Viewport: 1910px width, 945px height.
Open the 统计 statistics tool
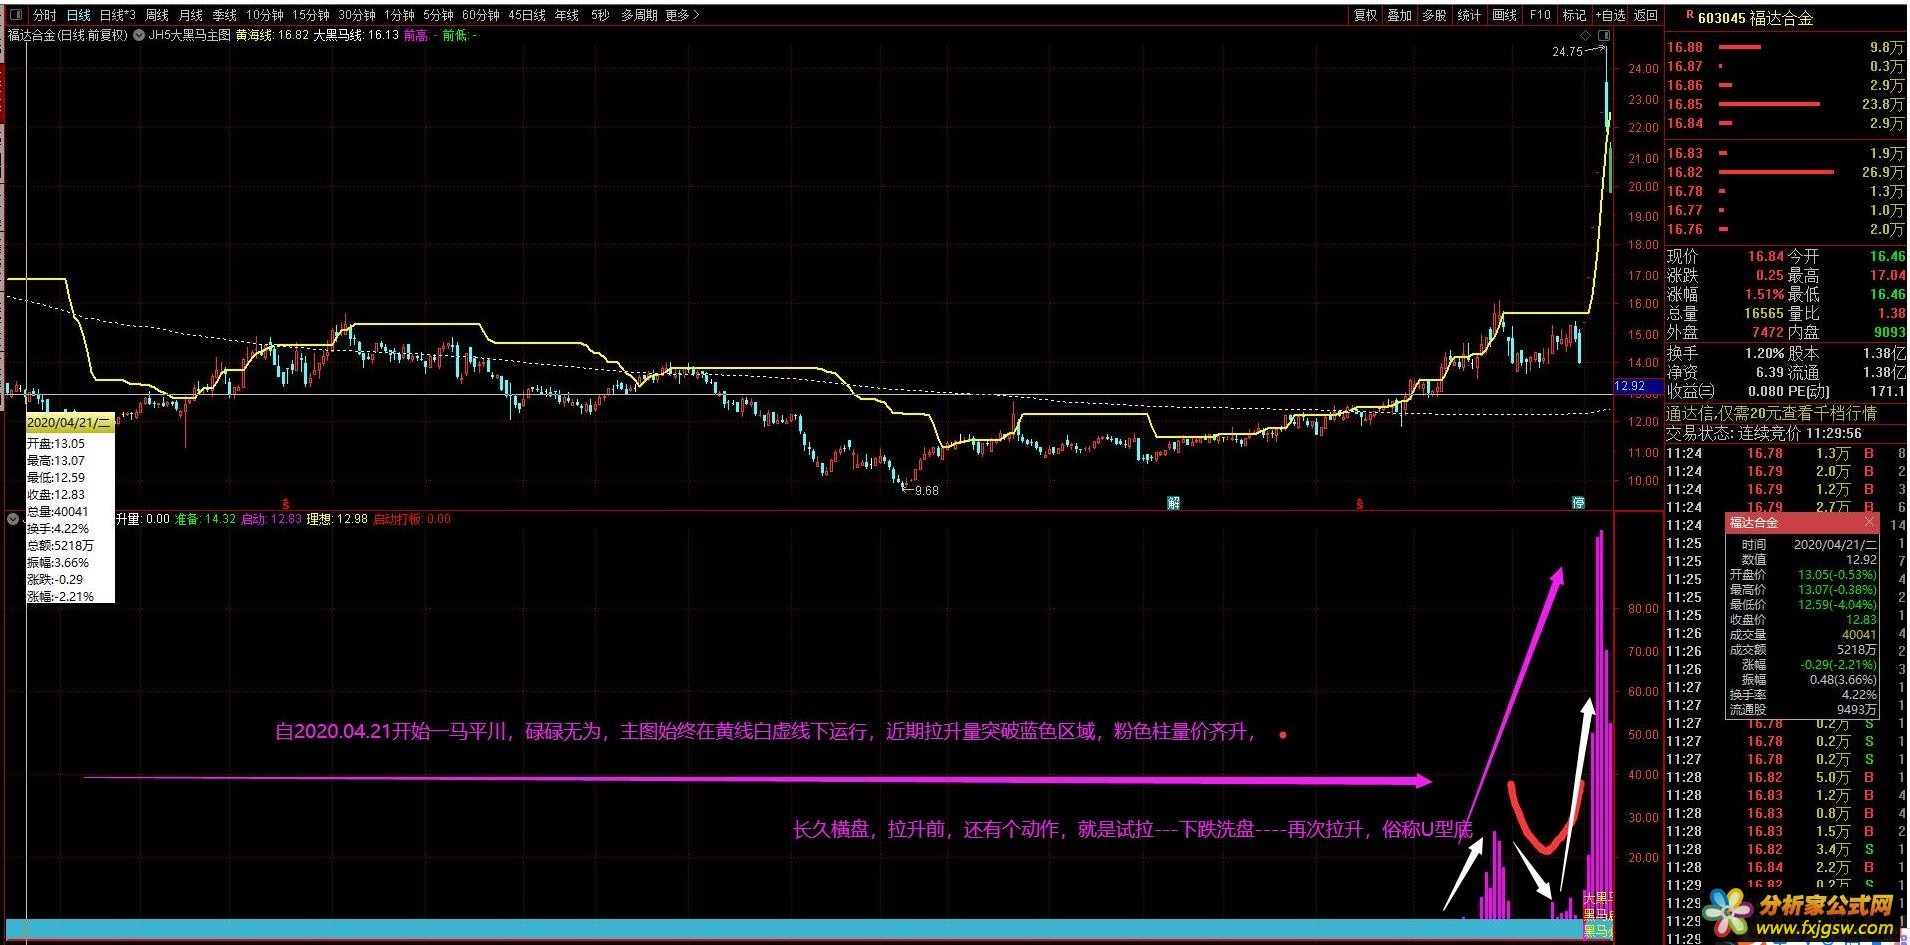click(1470, 15)
